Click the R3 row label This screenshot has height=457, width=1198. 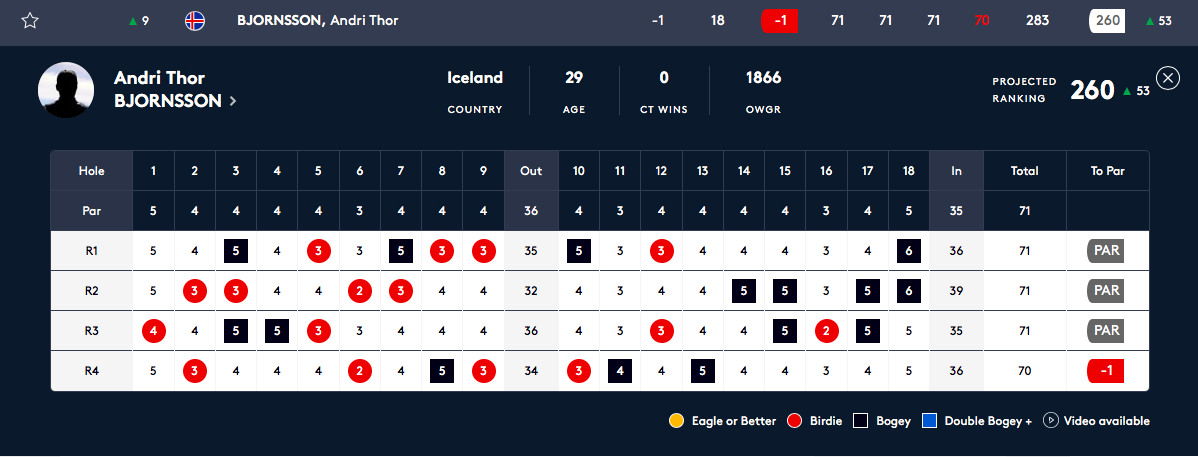(x=92, y=331)
